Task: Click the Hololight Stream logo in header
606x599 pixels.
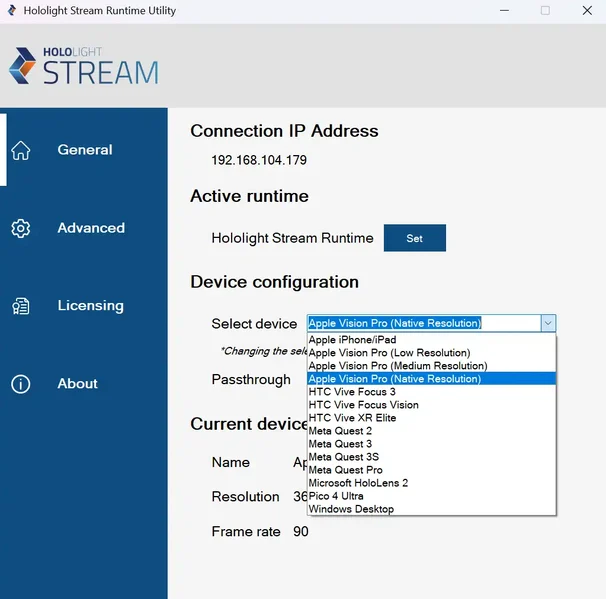Action: pyautogui.click(x=84, y=66)
